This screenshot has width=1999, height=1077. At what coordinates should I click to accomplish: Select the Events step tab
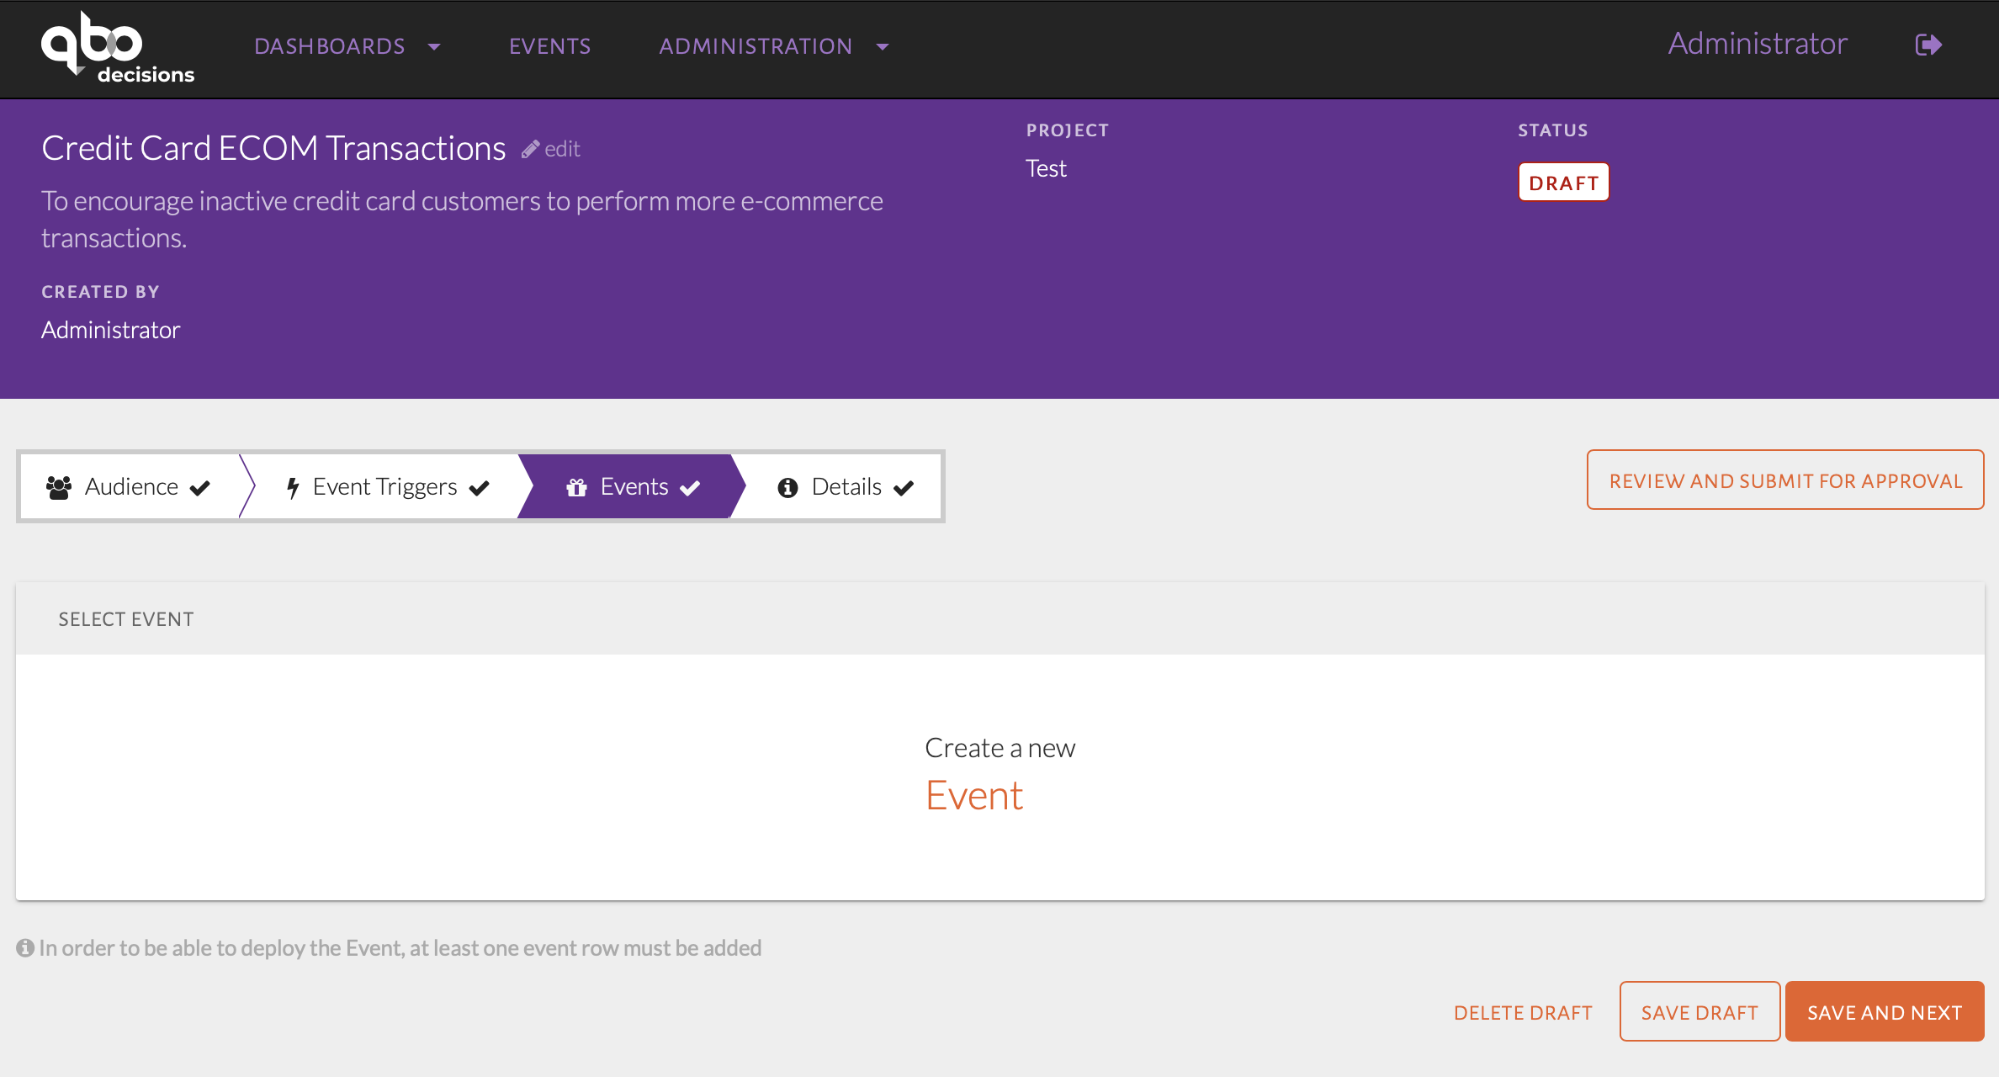pos(632,487)
